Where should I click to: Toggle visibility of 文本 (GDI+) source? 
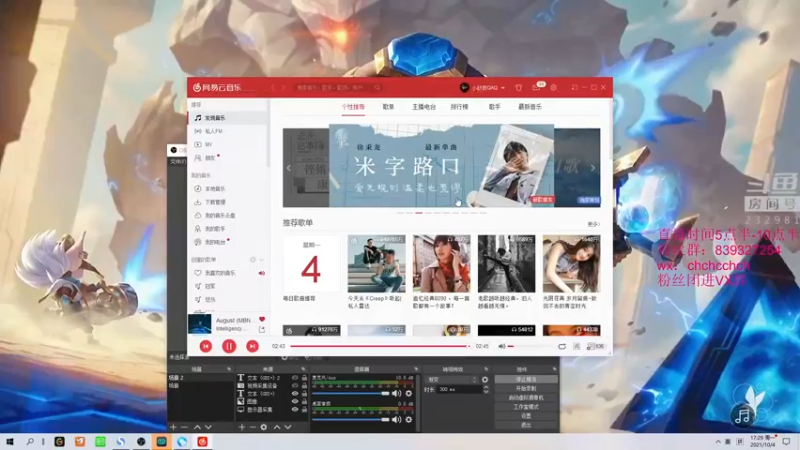point(295,394)
